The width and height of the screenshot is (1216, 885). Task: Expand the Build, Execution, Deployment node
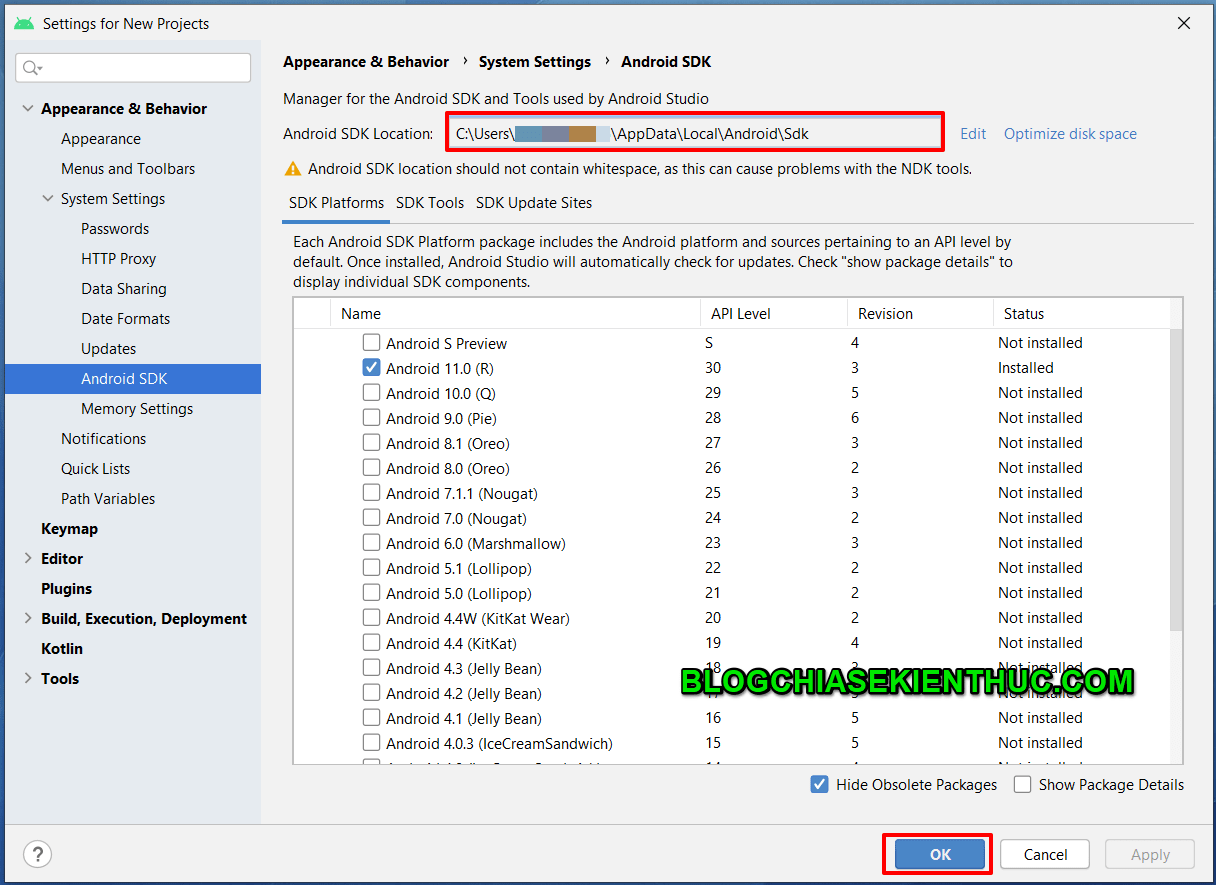pos(27,619)
